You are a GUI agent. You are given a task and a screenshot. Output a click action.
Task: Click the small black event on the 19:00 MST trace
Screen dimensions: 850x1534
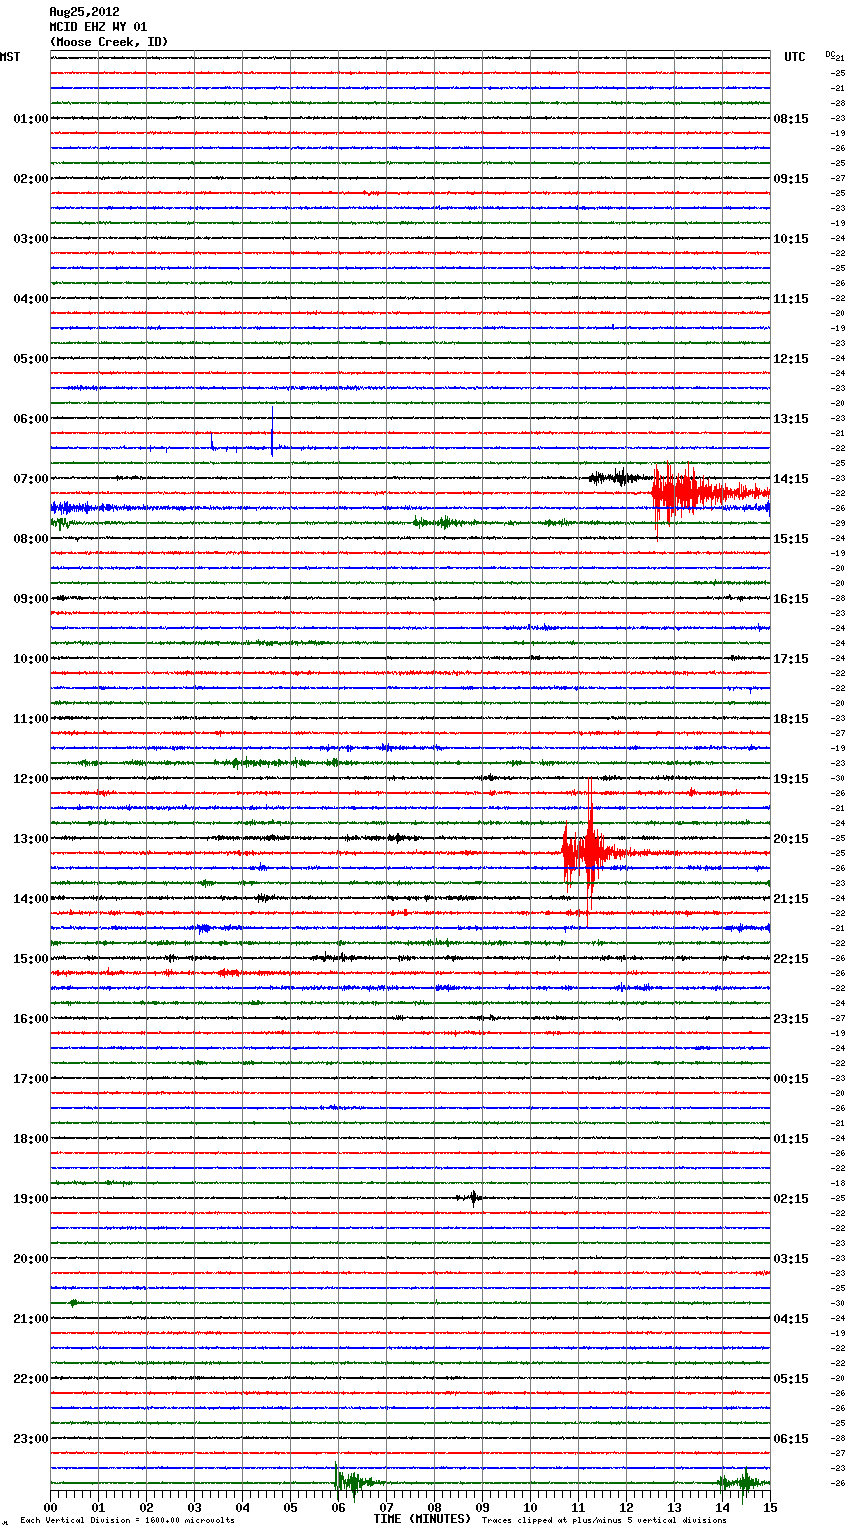pos(473,1197)
